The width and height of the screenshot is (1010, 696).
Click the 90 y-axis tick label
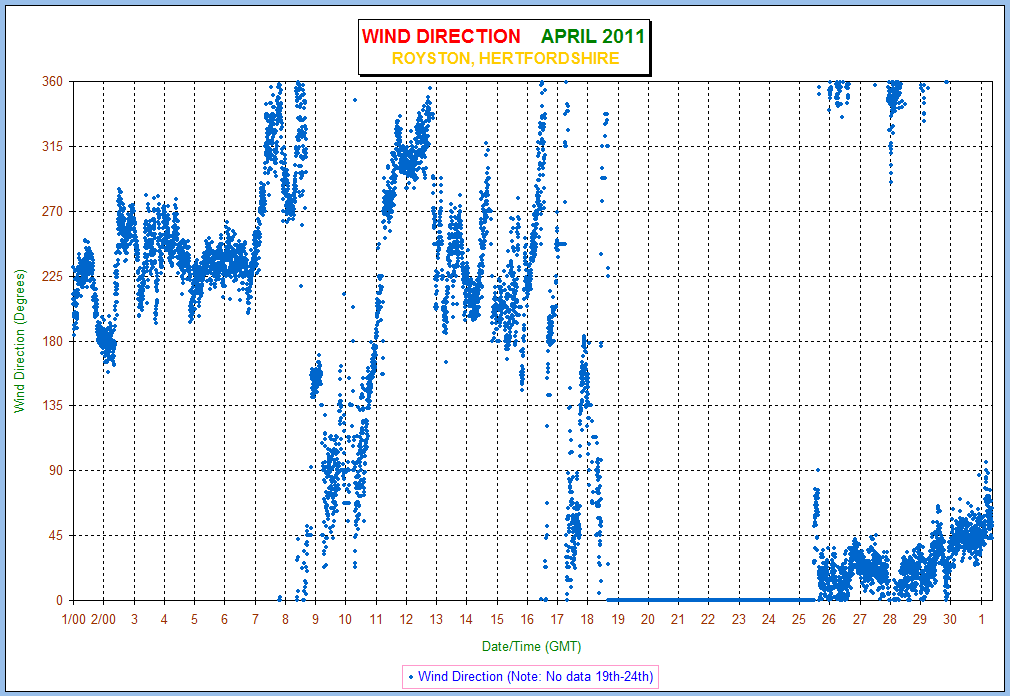point(57,471)
